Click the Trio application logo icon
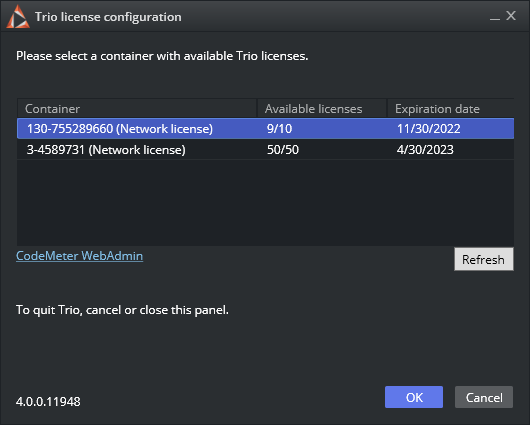This screenshot has width=530, height=425. (x=18, y=17)
